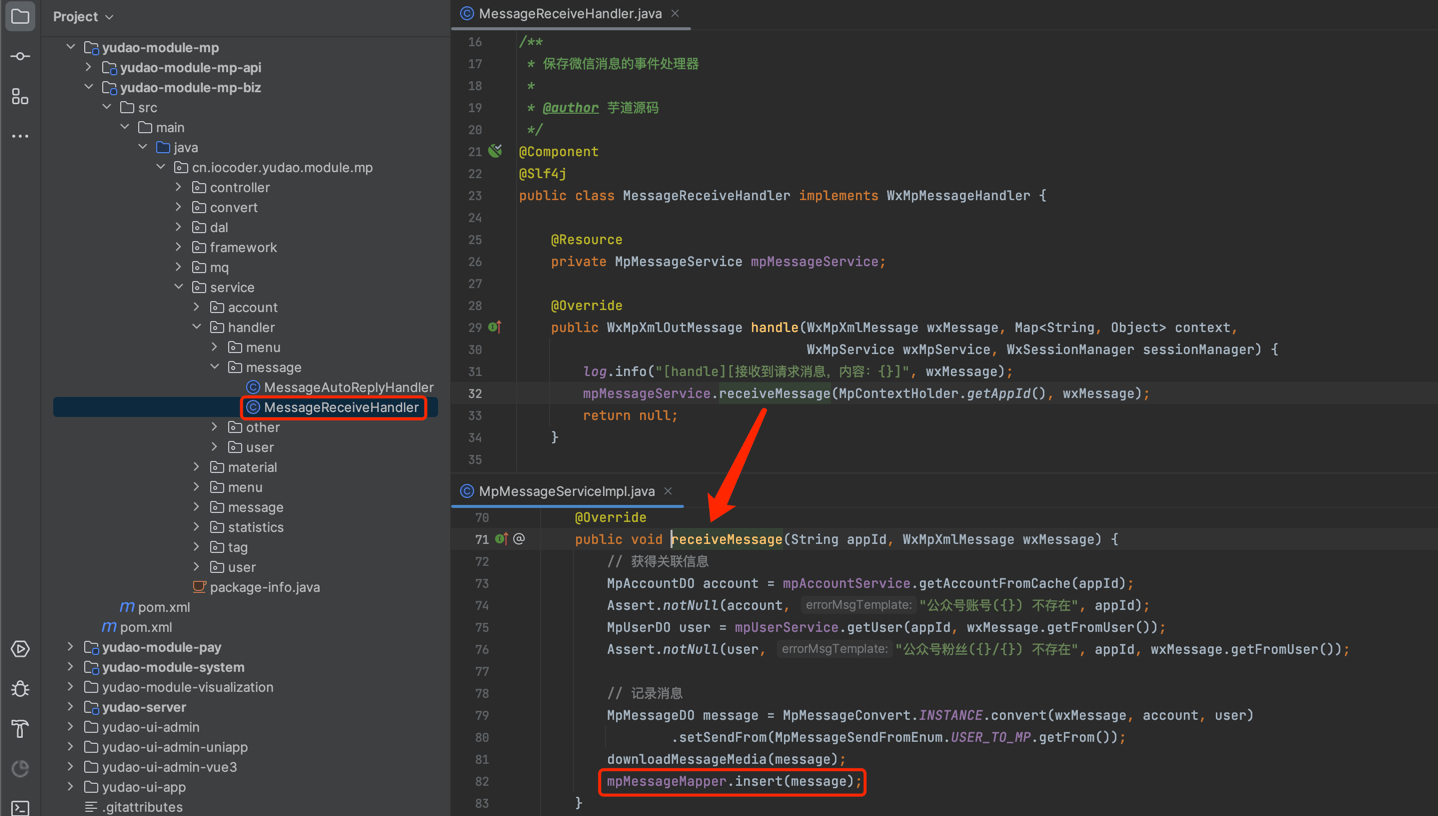1438x816 pixels.
Task: Click the Spring bean gutter icon at line 21
Action: coord(495,152)
